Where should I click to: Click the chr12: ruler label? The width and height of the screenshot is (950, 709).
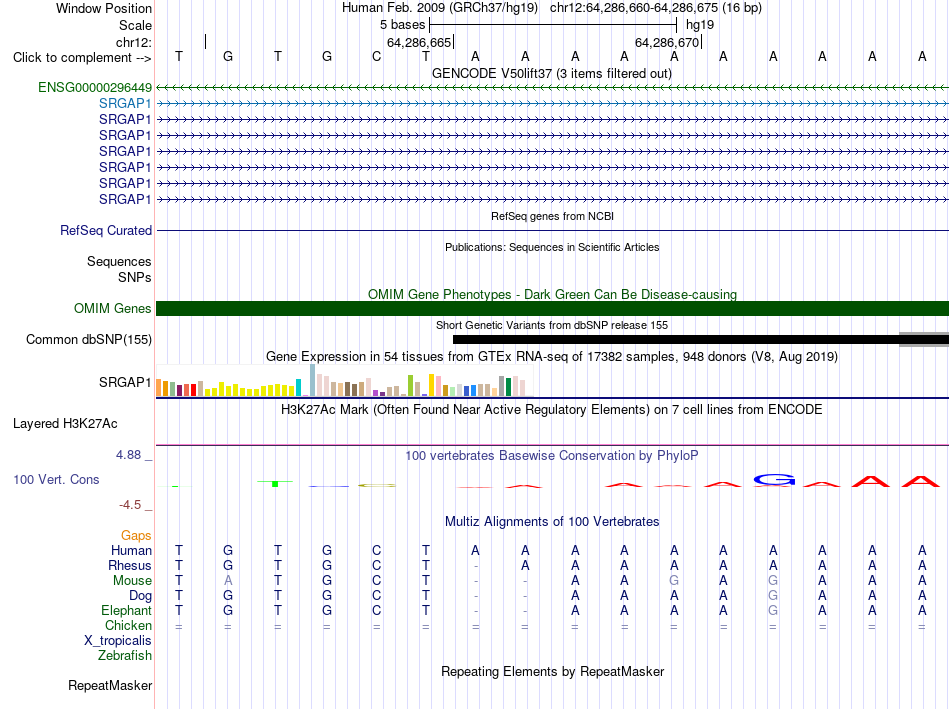(134, 42)
